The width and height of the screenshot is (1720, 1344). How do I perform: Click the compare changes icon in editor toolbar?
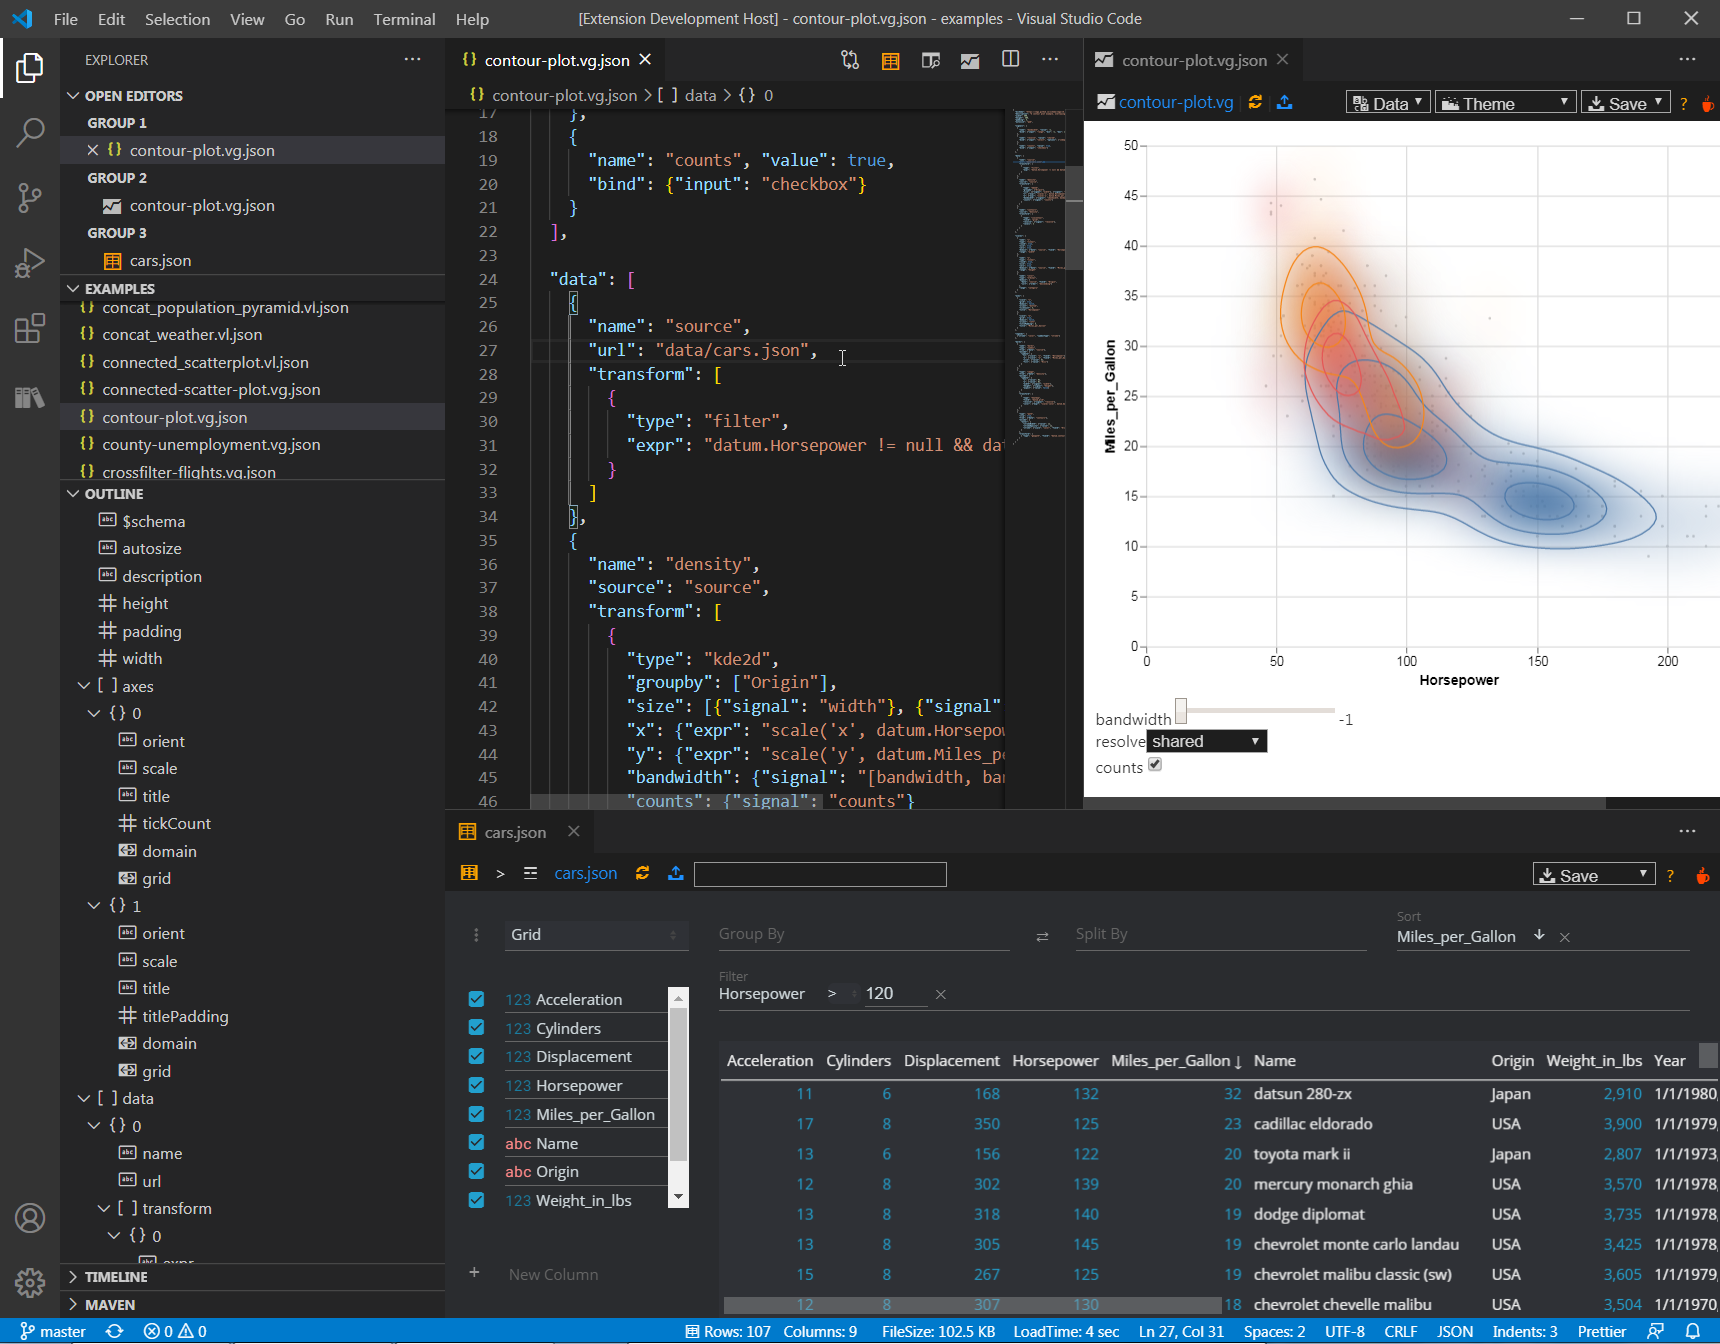coord(850,60)
